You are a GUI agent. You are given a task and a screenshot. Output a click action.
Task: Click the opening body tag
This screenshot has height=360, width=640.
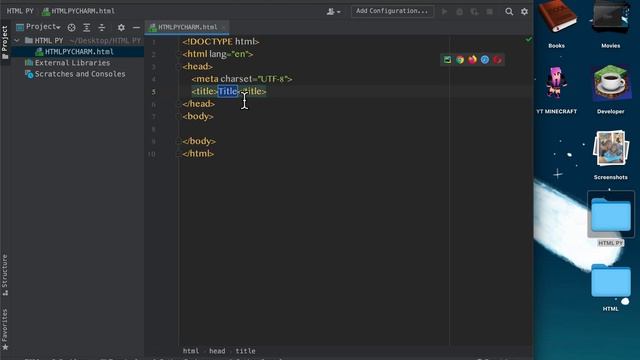[198, 116]
